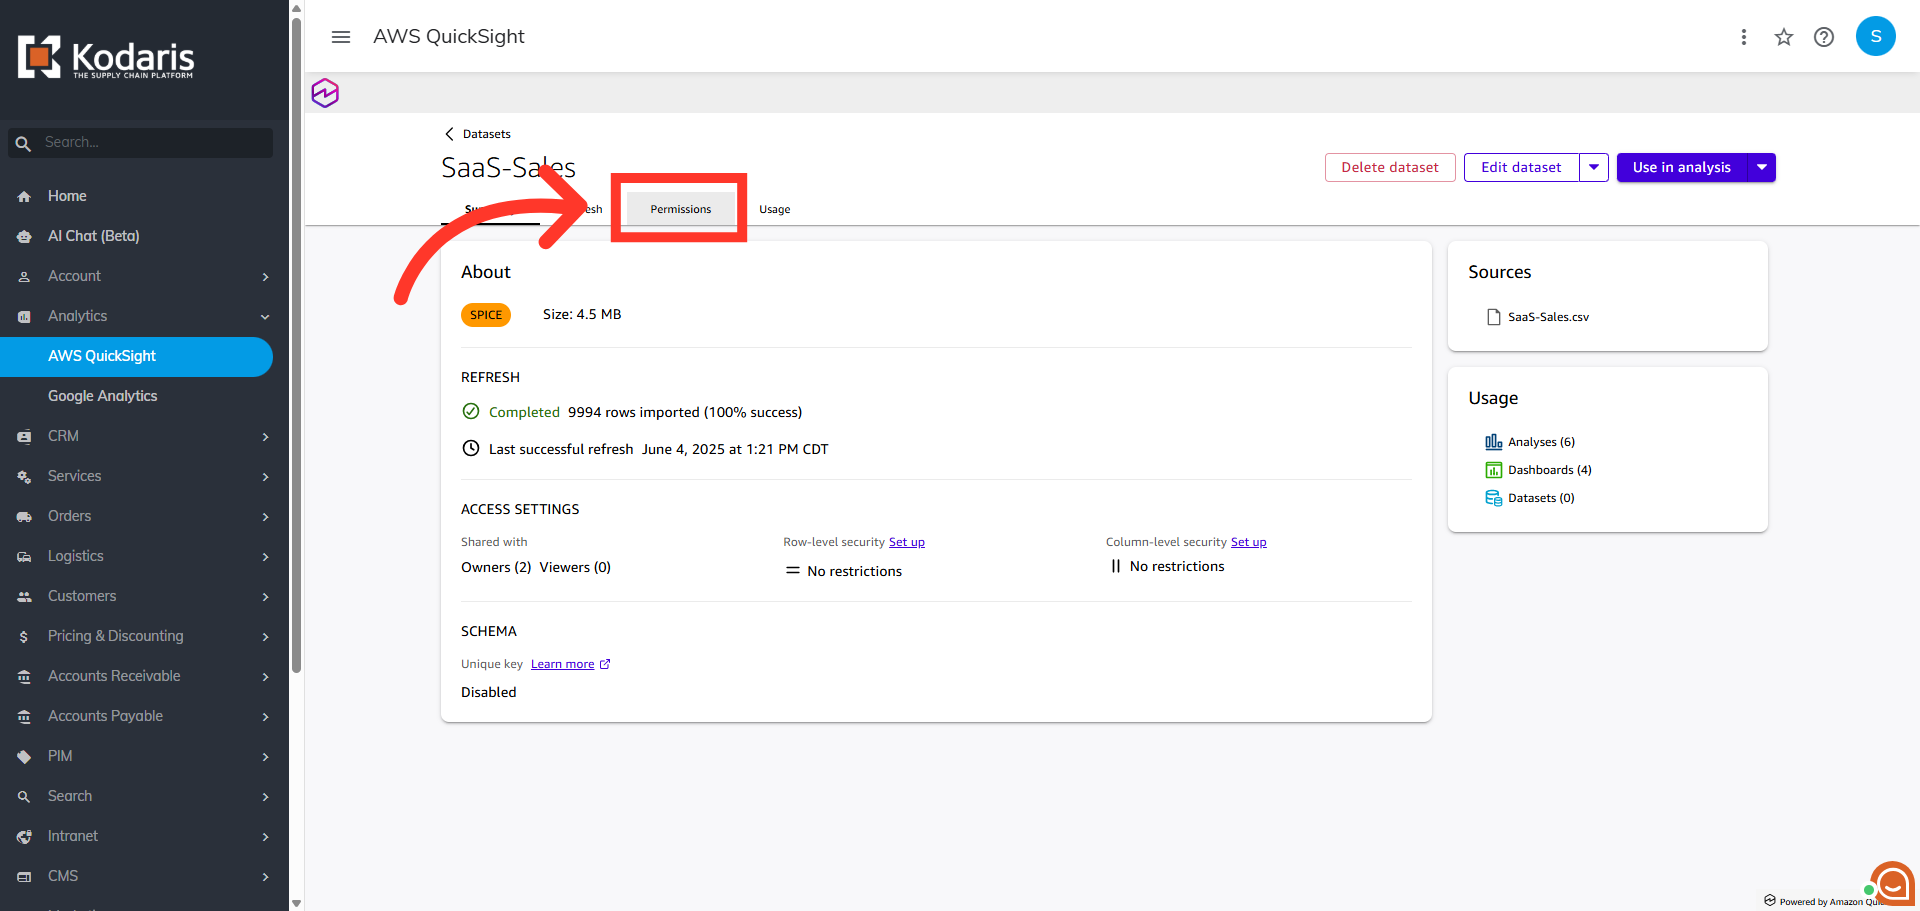This screenshot has width=1920, height=911.
Task: Expand the Services chevron
Action: (265, 477)
